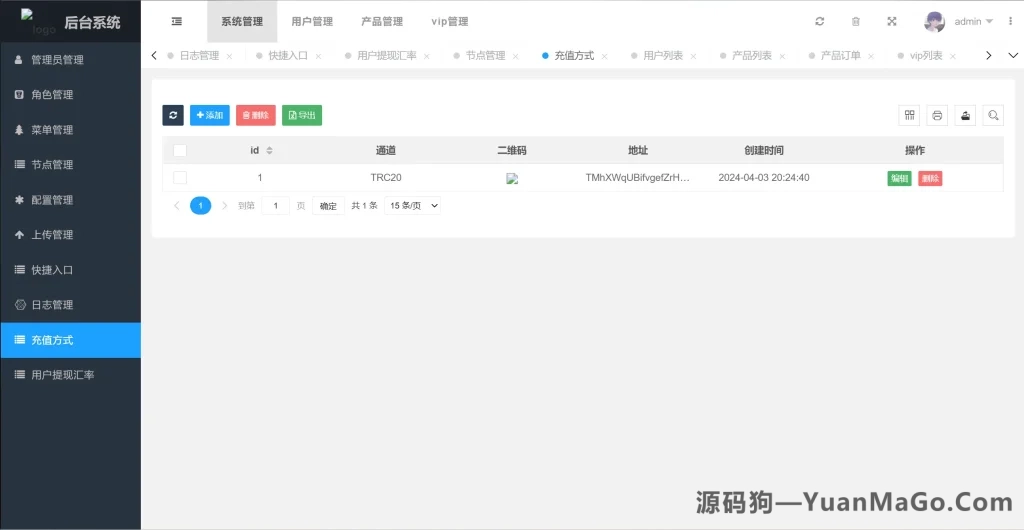Click the table export icon beside print
1024x530 pixels.
[x=965, y=116]
